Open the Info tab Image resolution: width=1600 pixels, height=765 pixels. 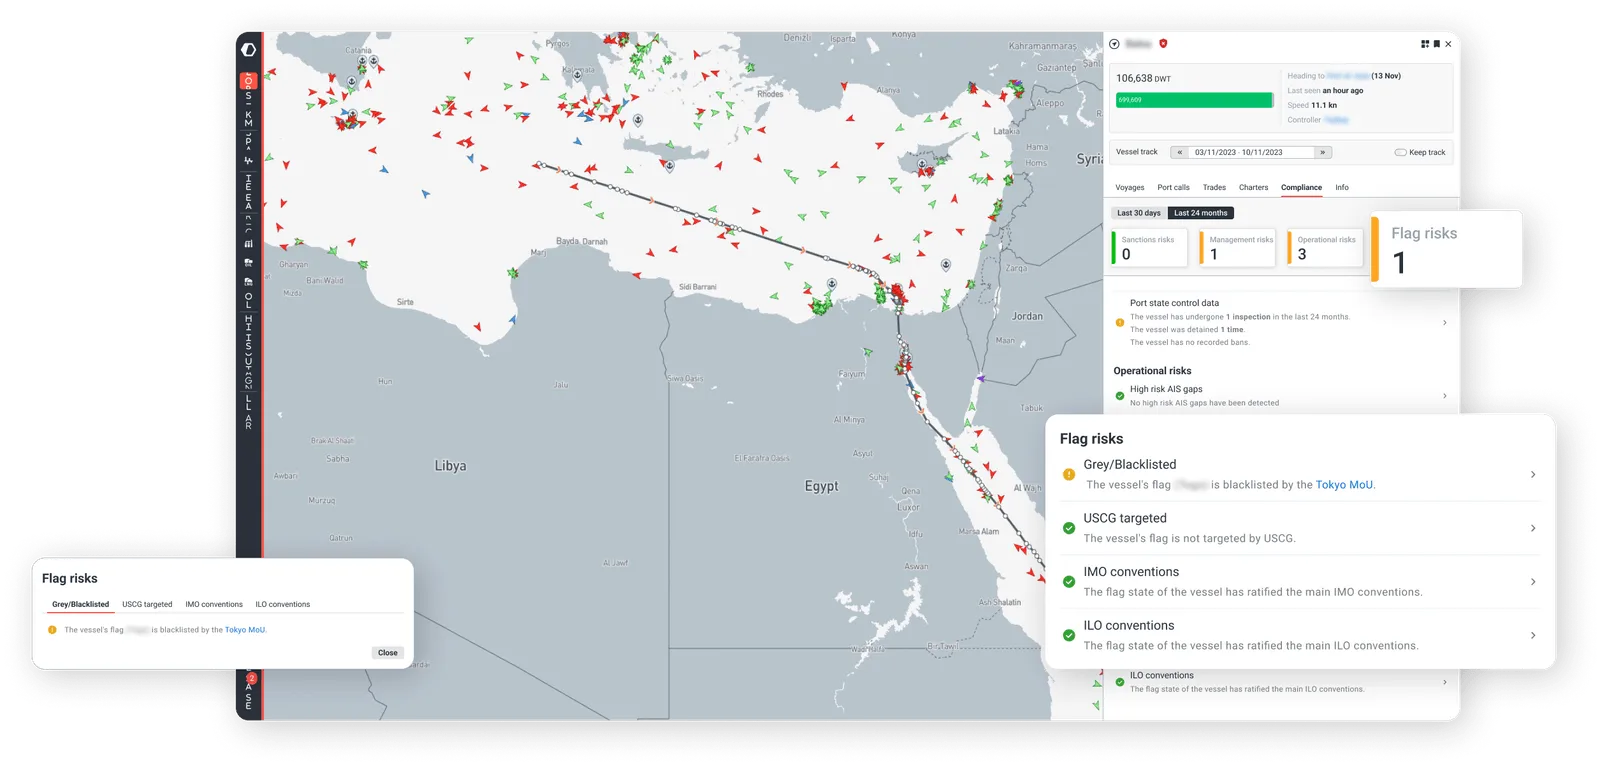[x=1342, y=187]
